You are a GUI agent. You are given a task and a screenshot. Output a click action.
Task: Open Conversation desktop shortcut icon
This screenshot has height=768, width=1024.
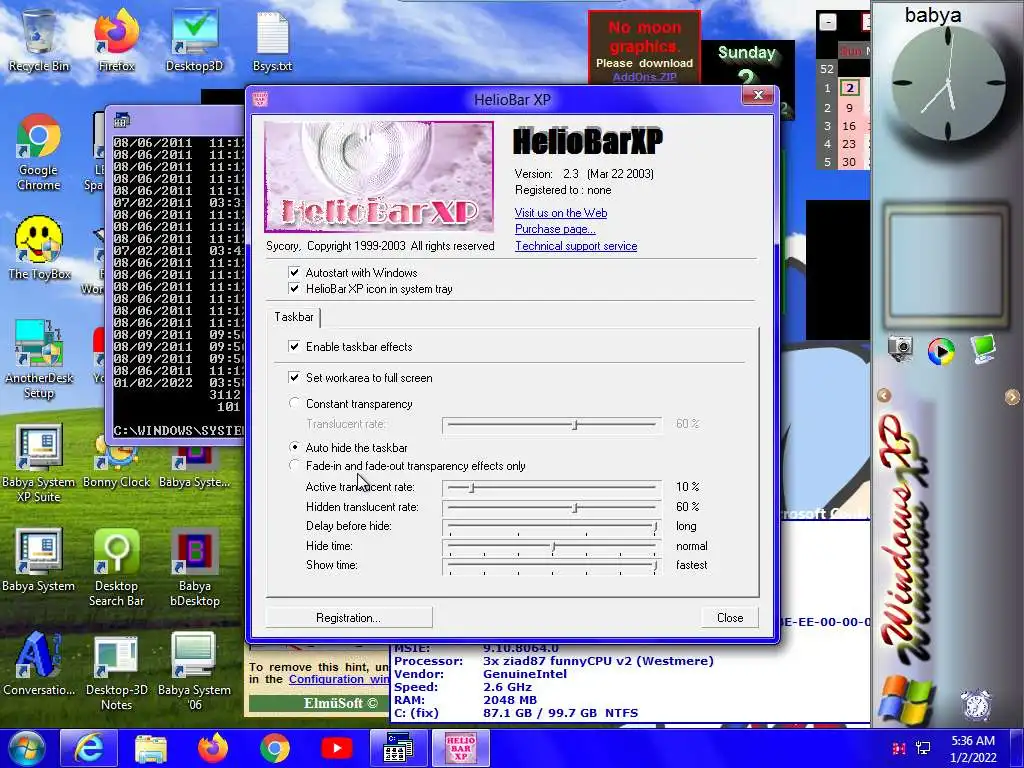pos(39,664)
